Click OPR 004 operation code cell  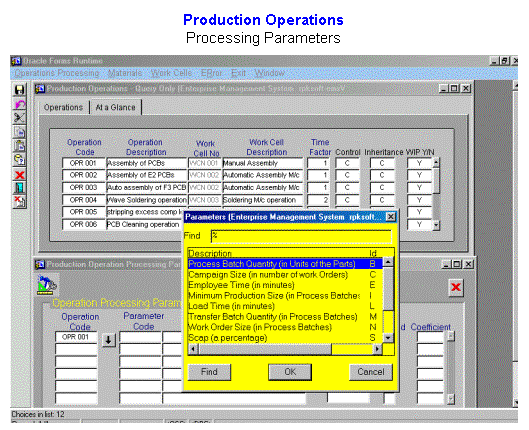click(83, 200)
